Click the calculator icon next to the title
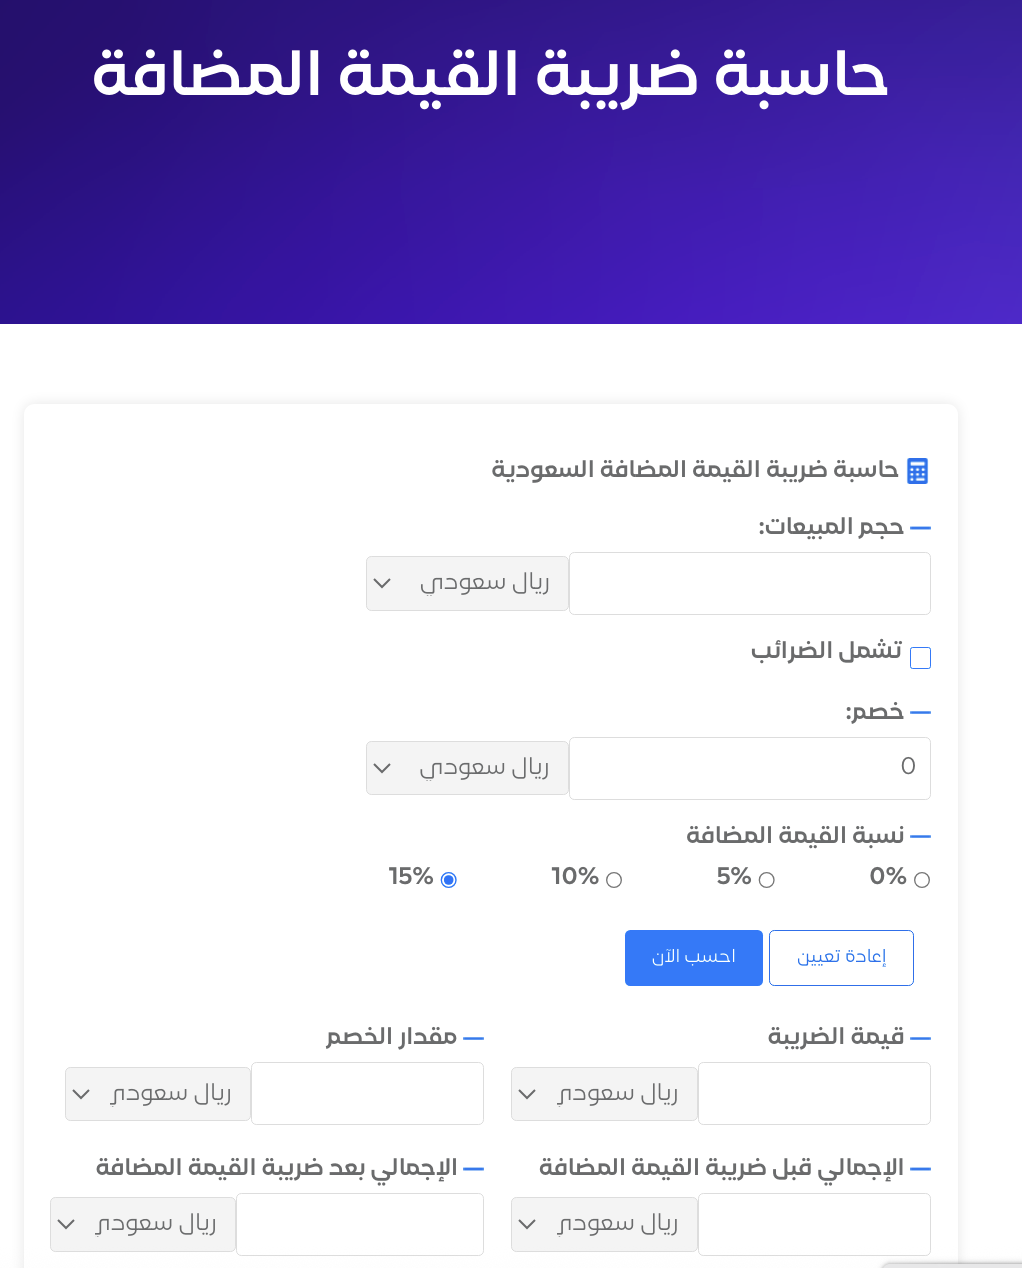 (x=918, y=470)
